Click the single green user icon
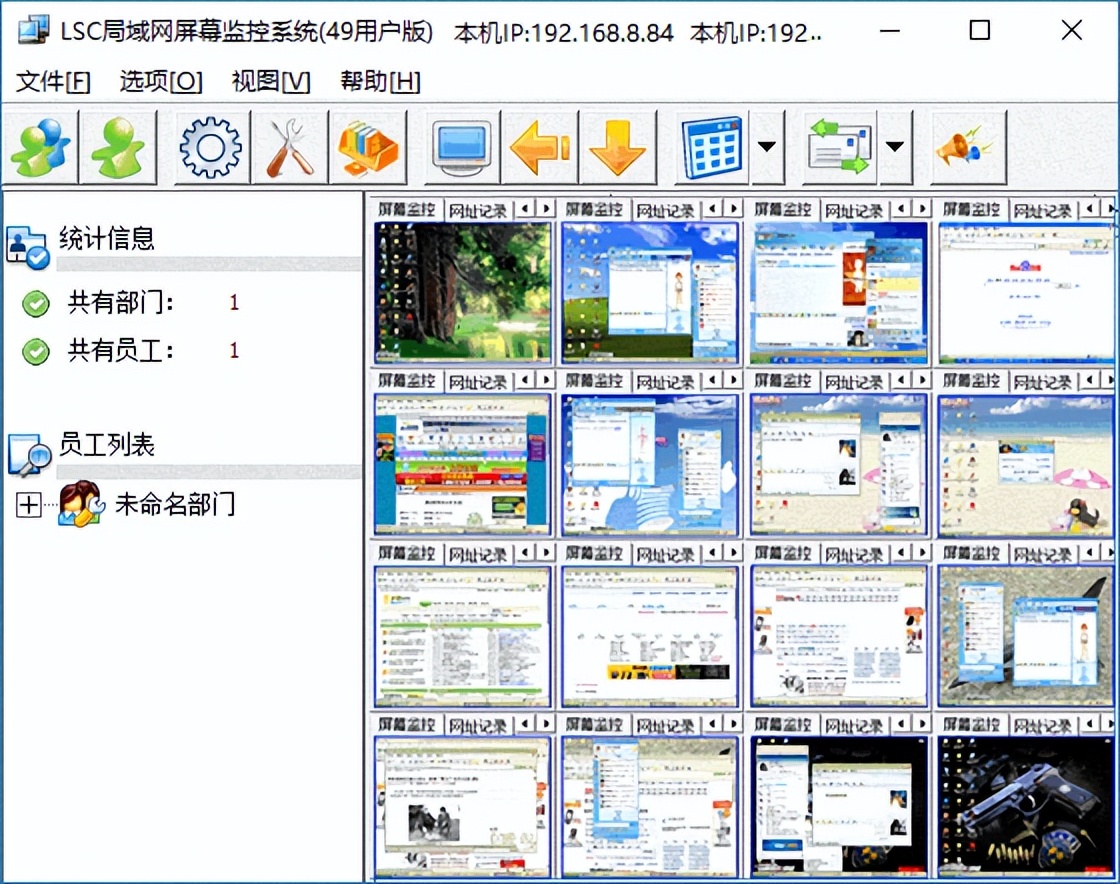The width and height of the screenshot is (1120, 884). (119, 148)
